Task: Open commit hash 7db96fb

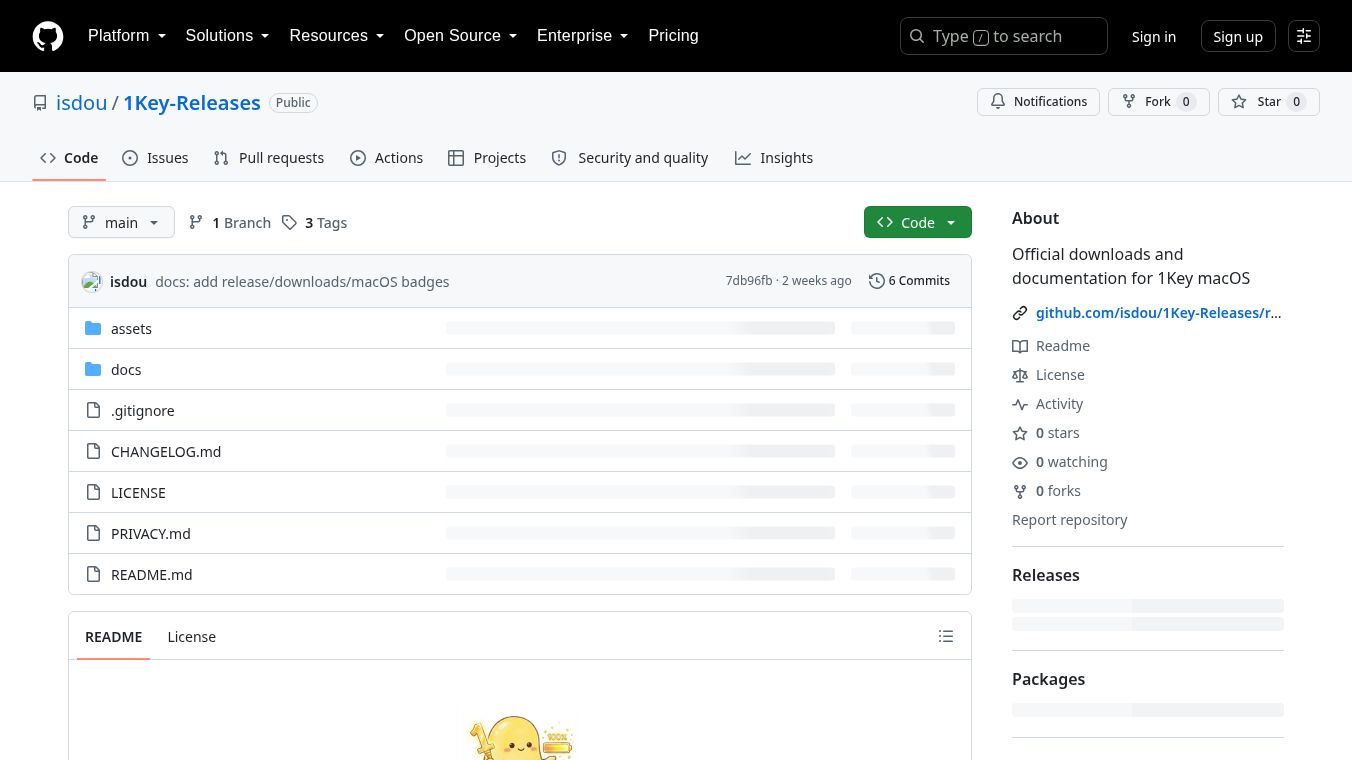Action: coord(749,281)
